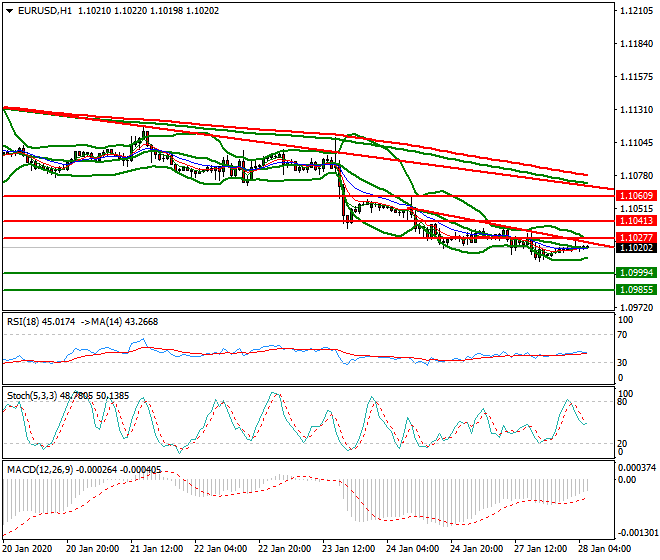This screenshot has height=560, width=660.
Task: Click the 27 Jan 12:00 time label
Action: coord(540,549)
